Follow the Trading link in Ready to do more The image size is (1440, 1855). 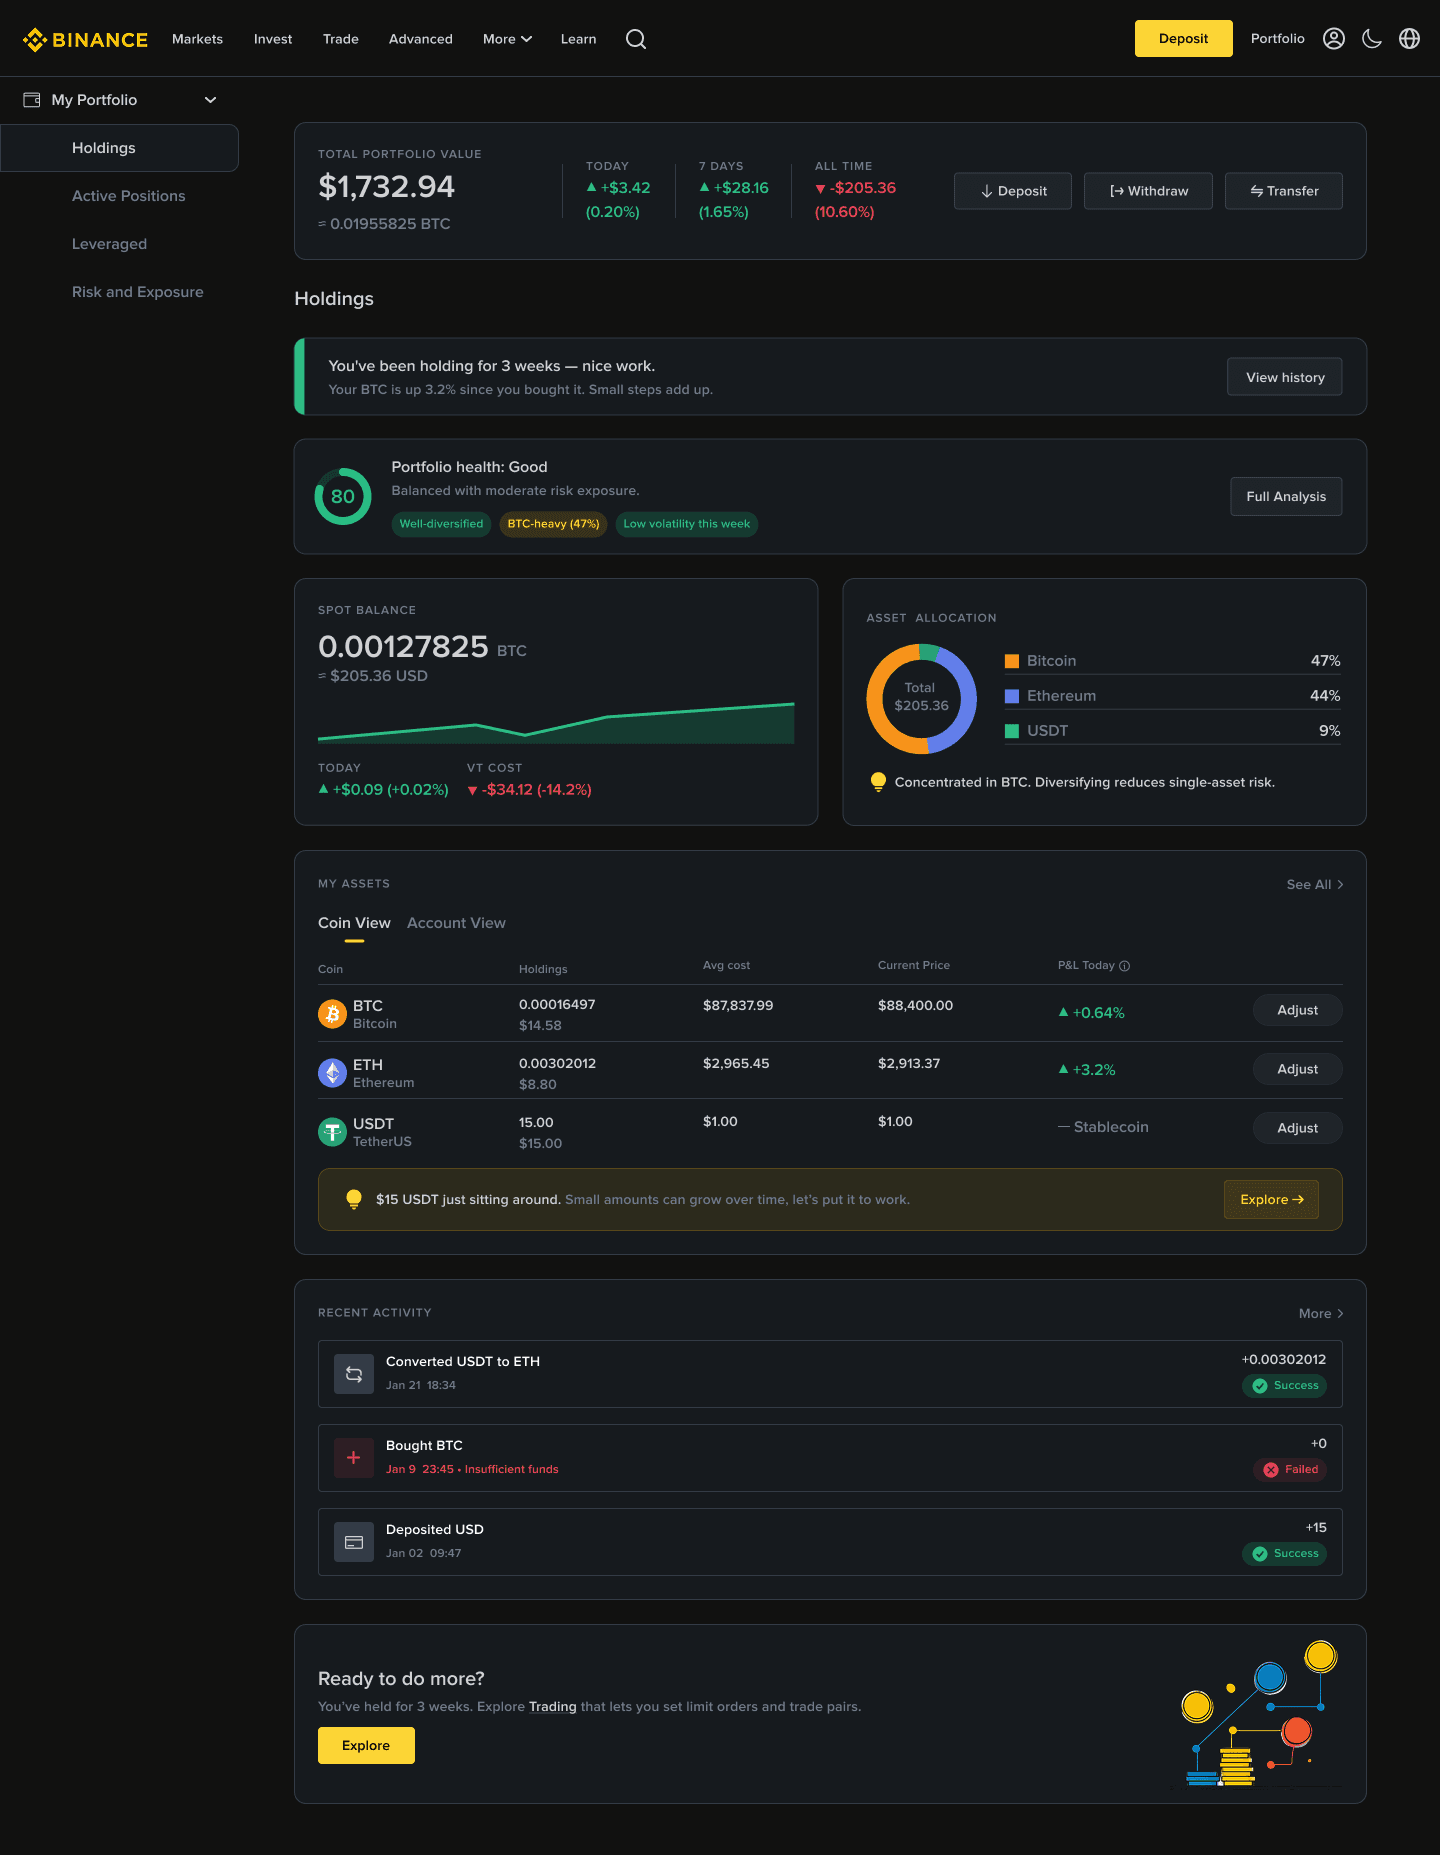click(553, 1707)
